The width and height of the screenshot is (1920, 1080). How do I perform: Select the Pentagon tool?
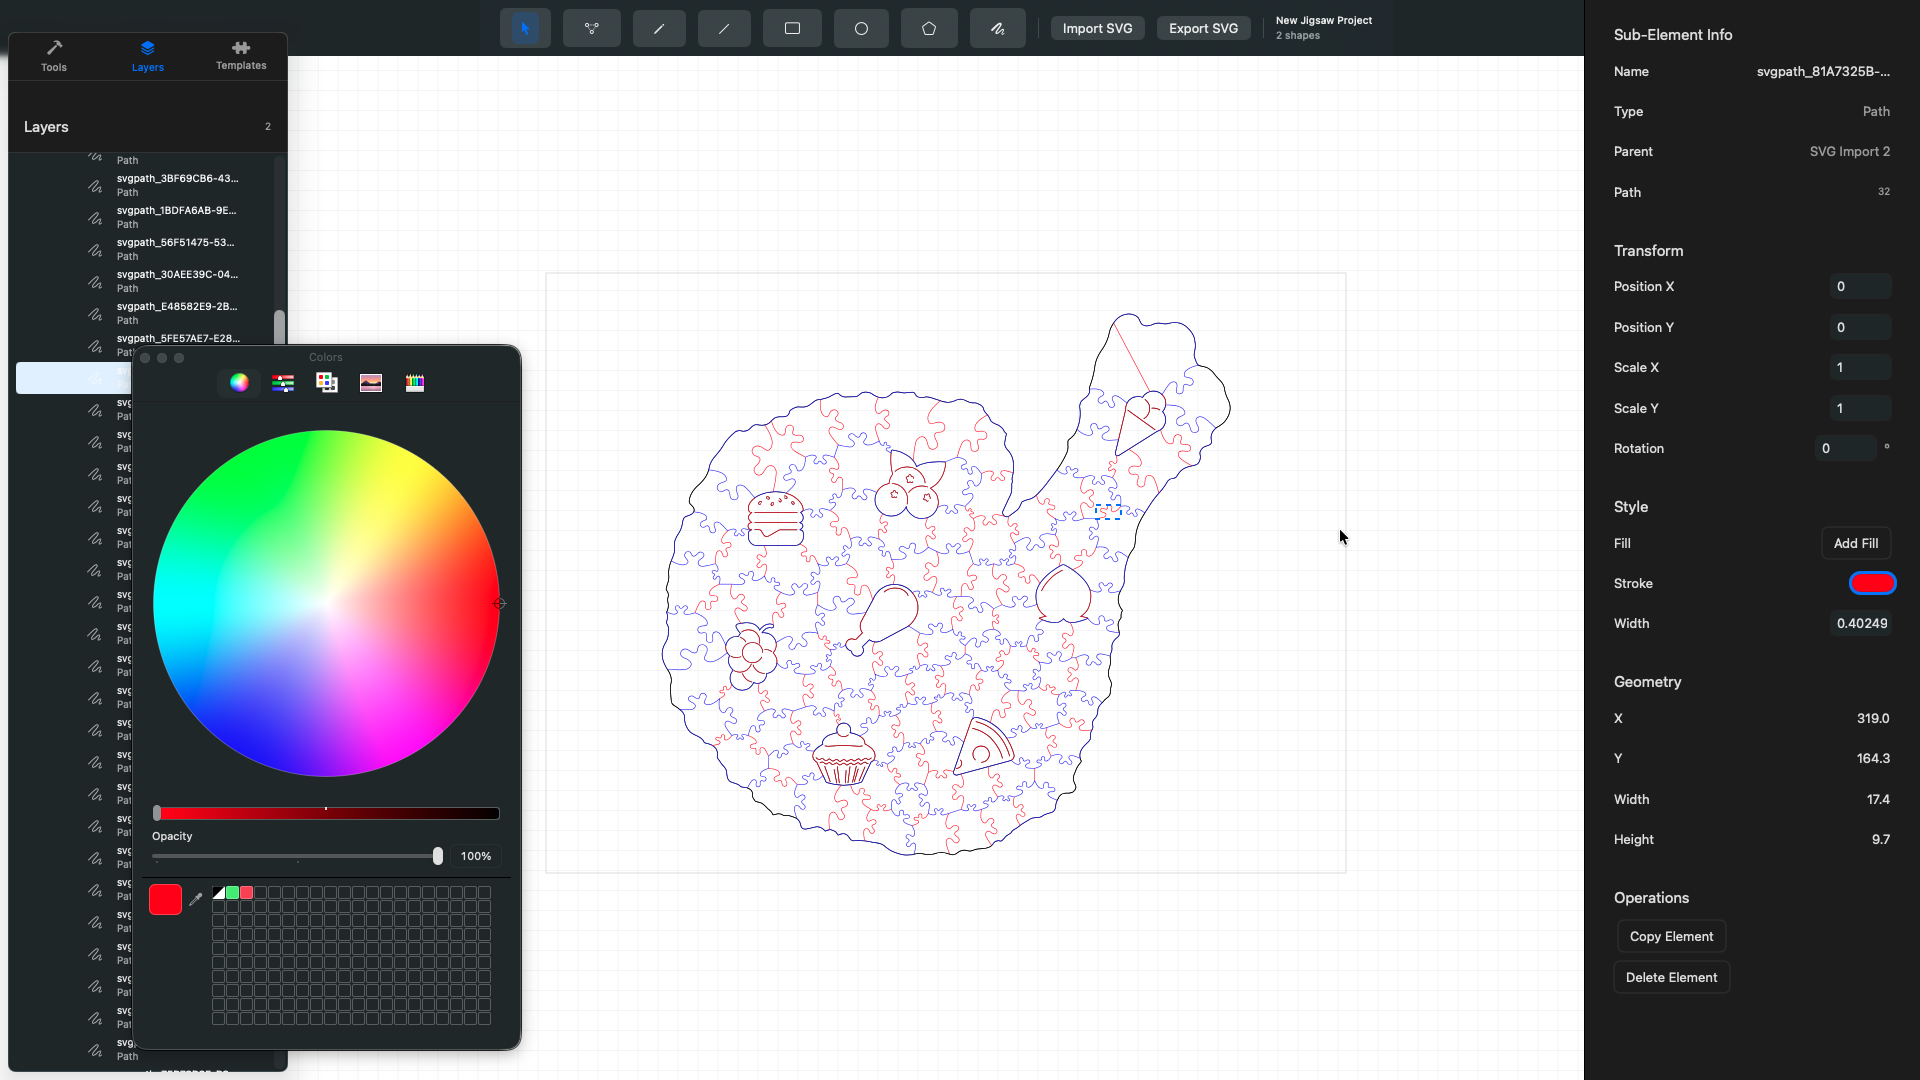(929, 28)
